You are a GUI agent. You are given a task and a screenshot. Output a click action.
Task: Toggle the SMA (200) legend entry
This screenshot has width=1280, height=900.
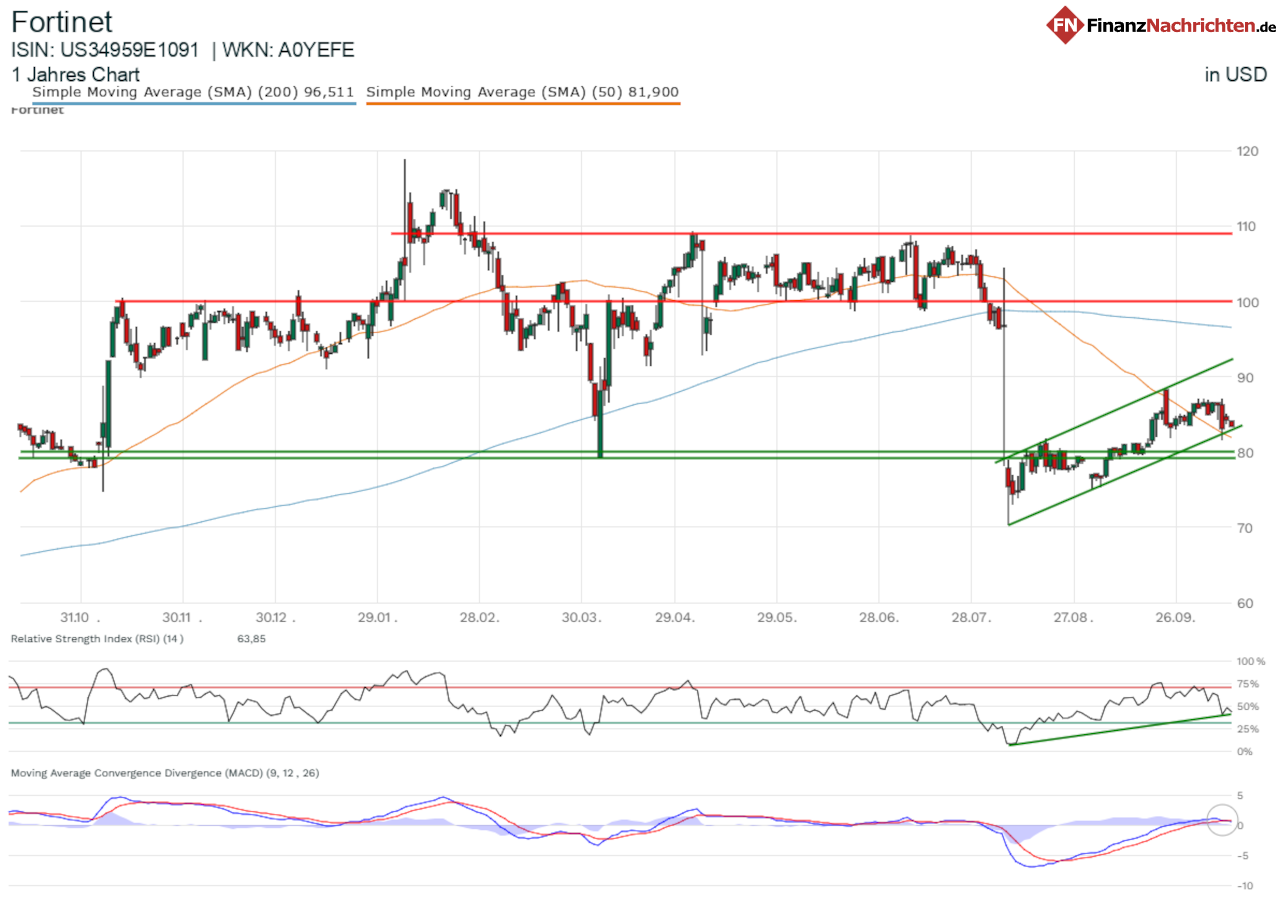coord(193,92)
